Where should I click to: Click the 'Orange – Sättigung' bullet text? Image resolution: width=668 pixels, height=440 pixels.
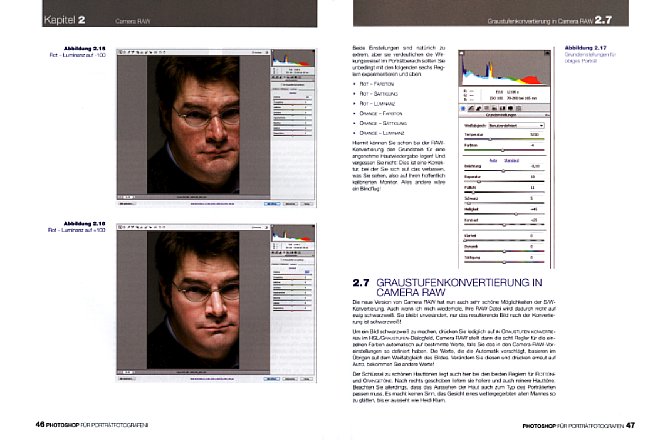tap(383, 123)
